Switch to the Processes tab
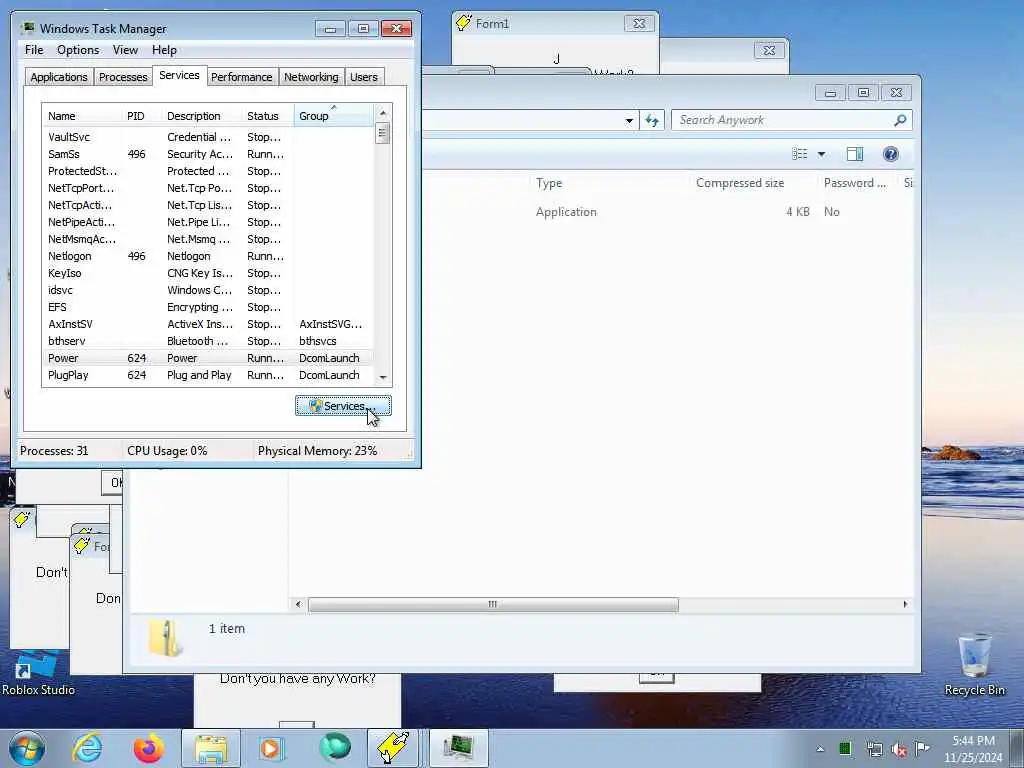 click(123, 77)
